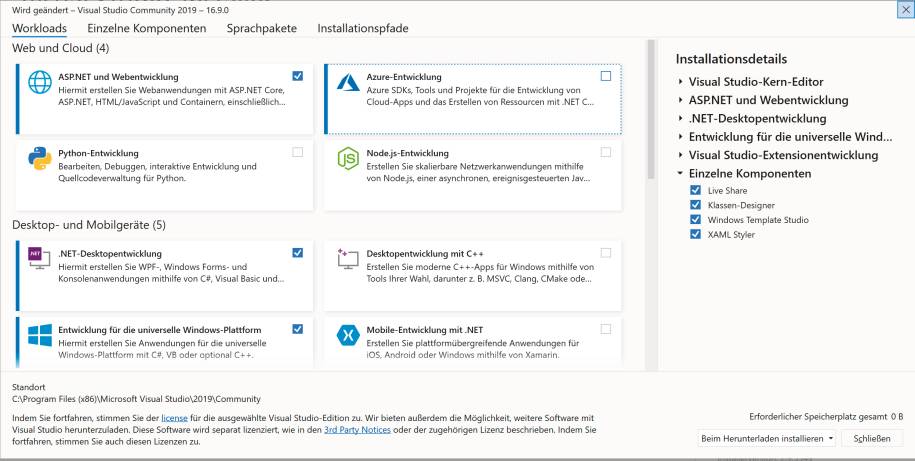Click the Desktopentwicklung mit C++ icon
The height and width of the screenshot is (461, 915).
[348, 259]
